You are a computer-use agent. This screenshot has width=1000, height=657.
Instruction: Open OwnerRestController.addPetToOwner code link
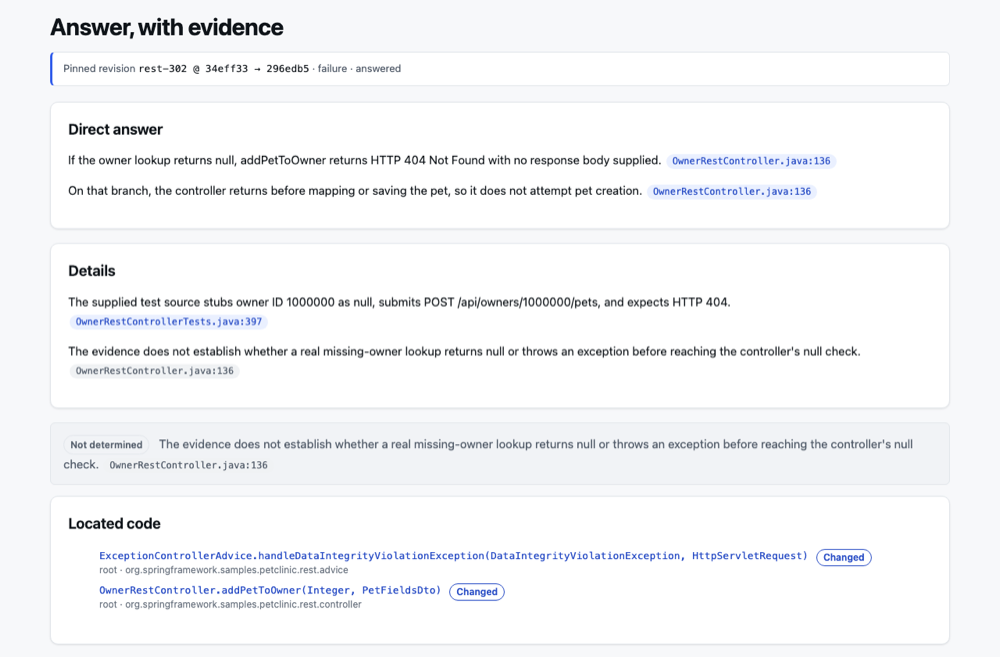click(x=270, y=590)
